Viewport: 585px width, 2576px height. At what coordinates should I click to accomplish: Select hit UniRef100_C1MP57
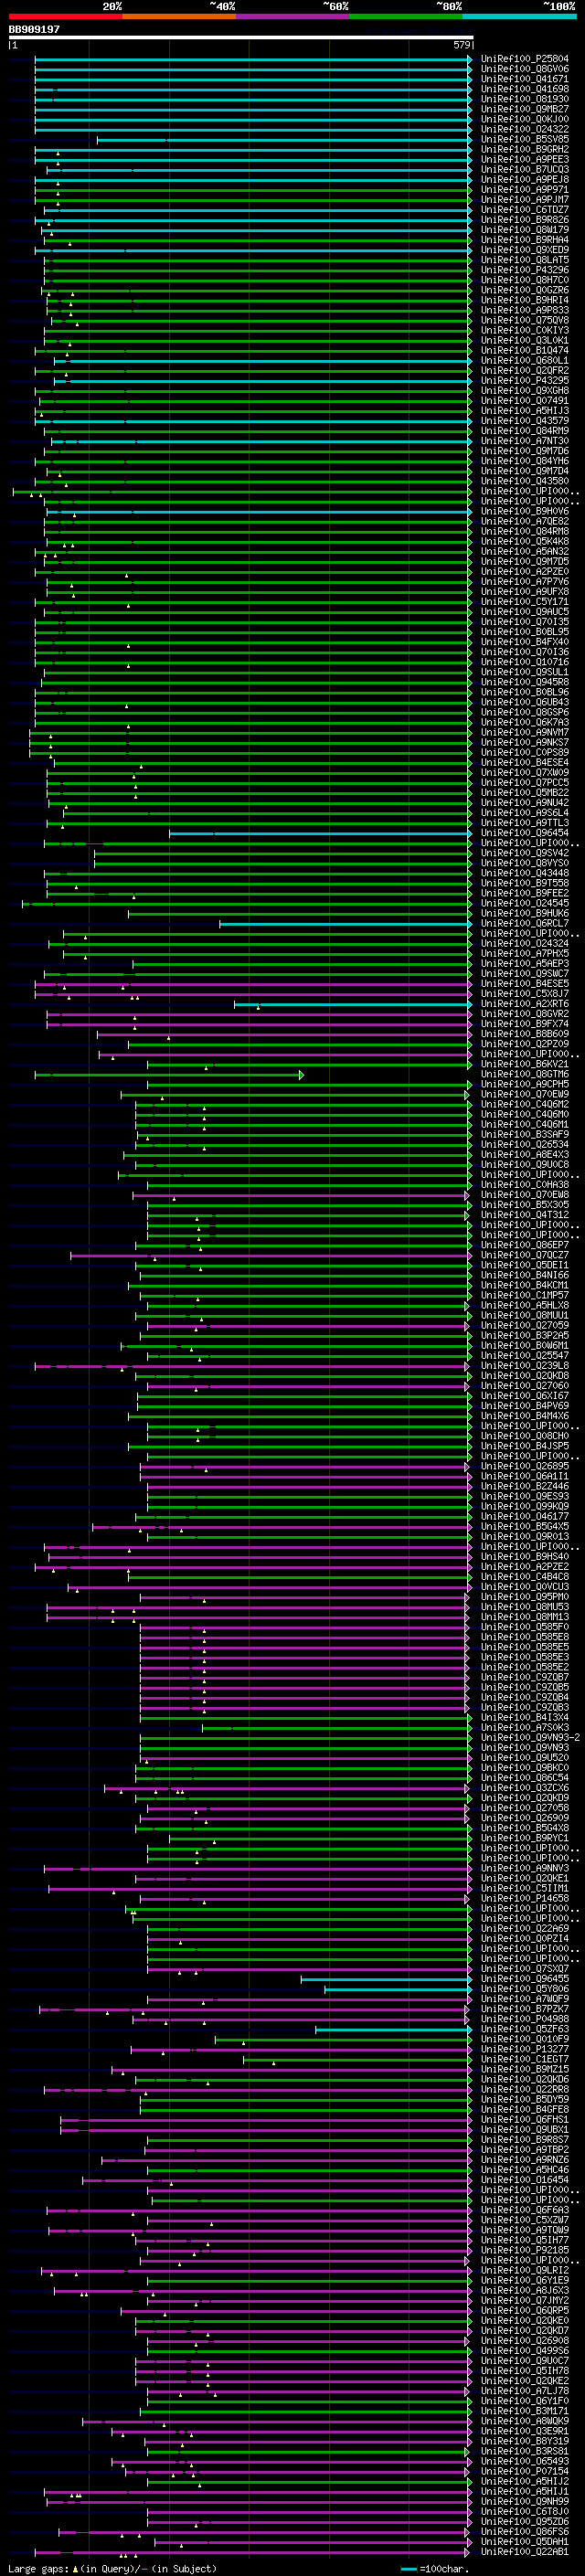coord(524,1295)
